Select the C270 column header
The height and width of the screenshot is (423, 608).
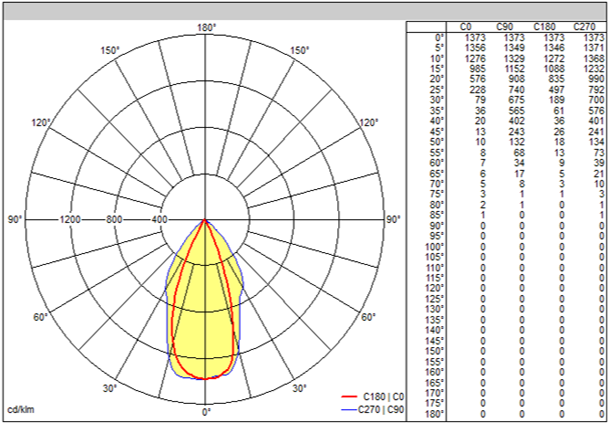[586, 25]
